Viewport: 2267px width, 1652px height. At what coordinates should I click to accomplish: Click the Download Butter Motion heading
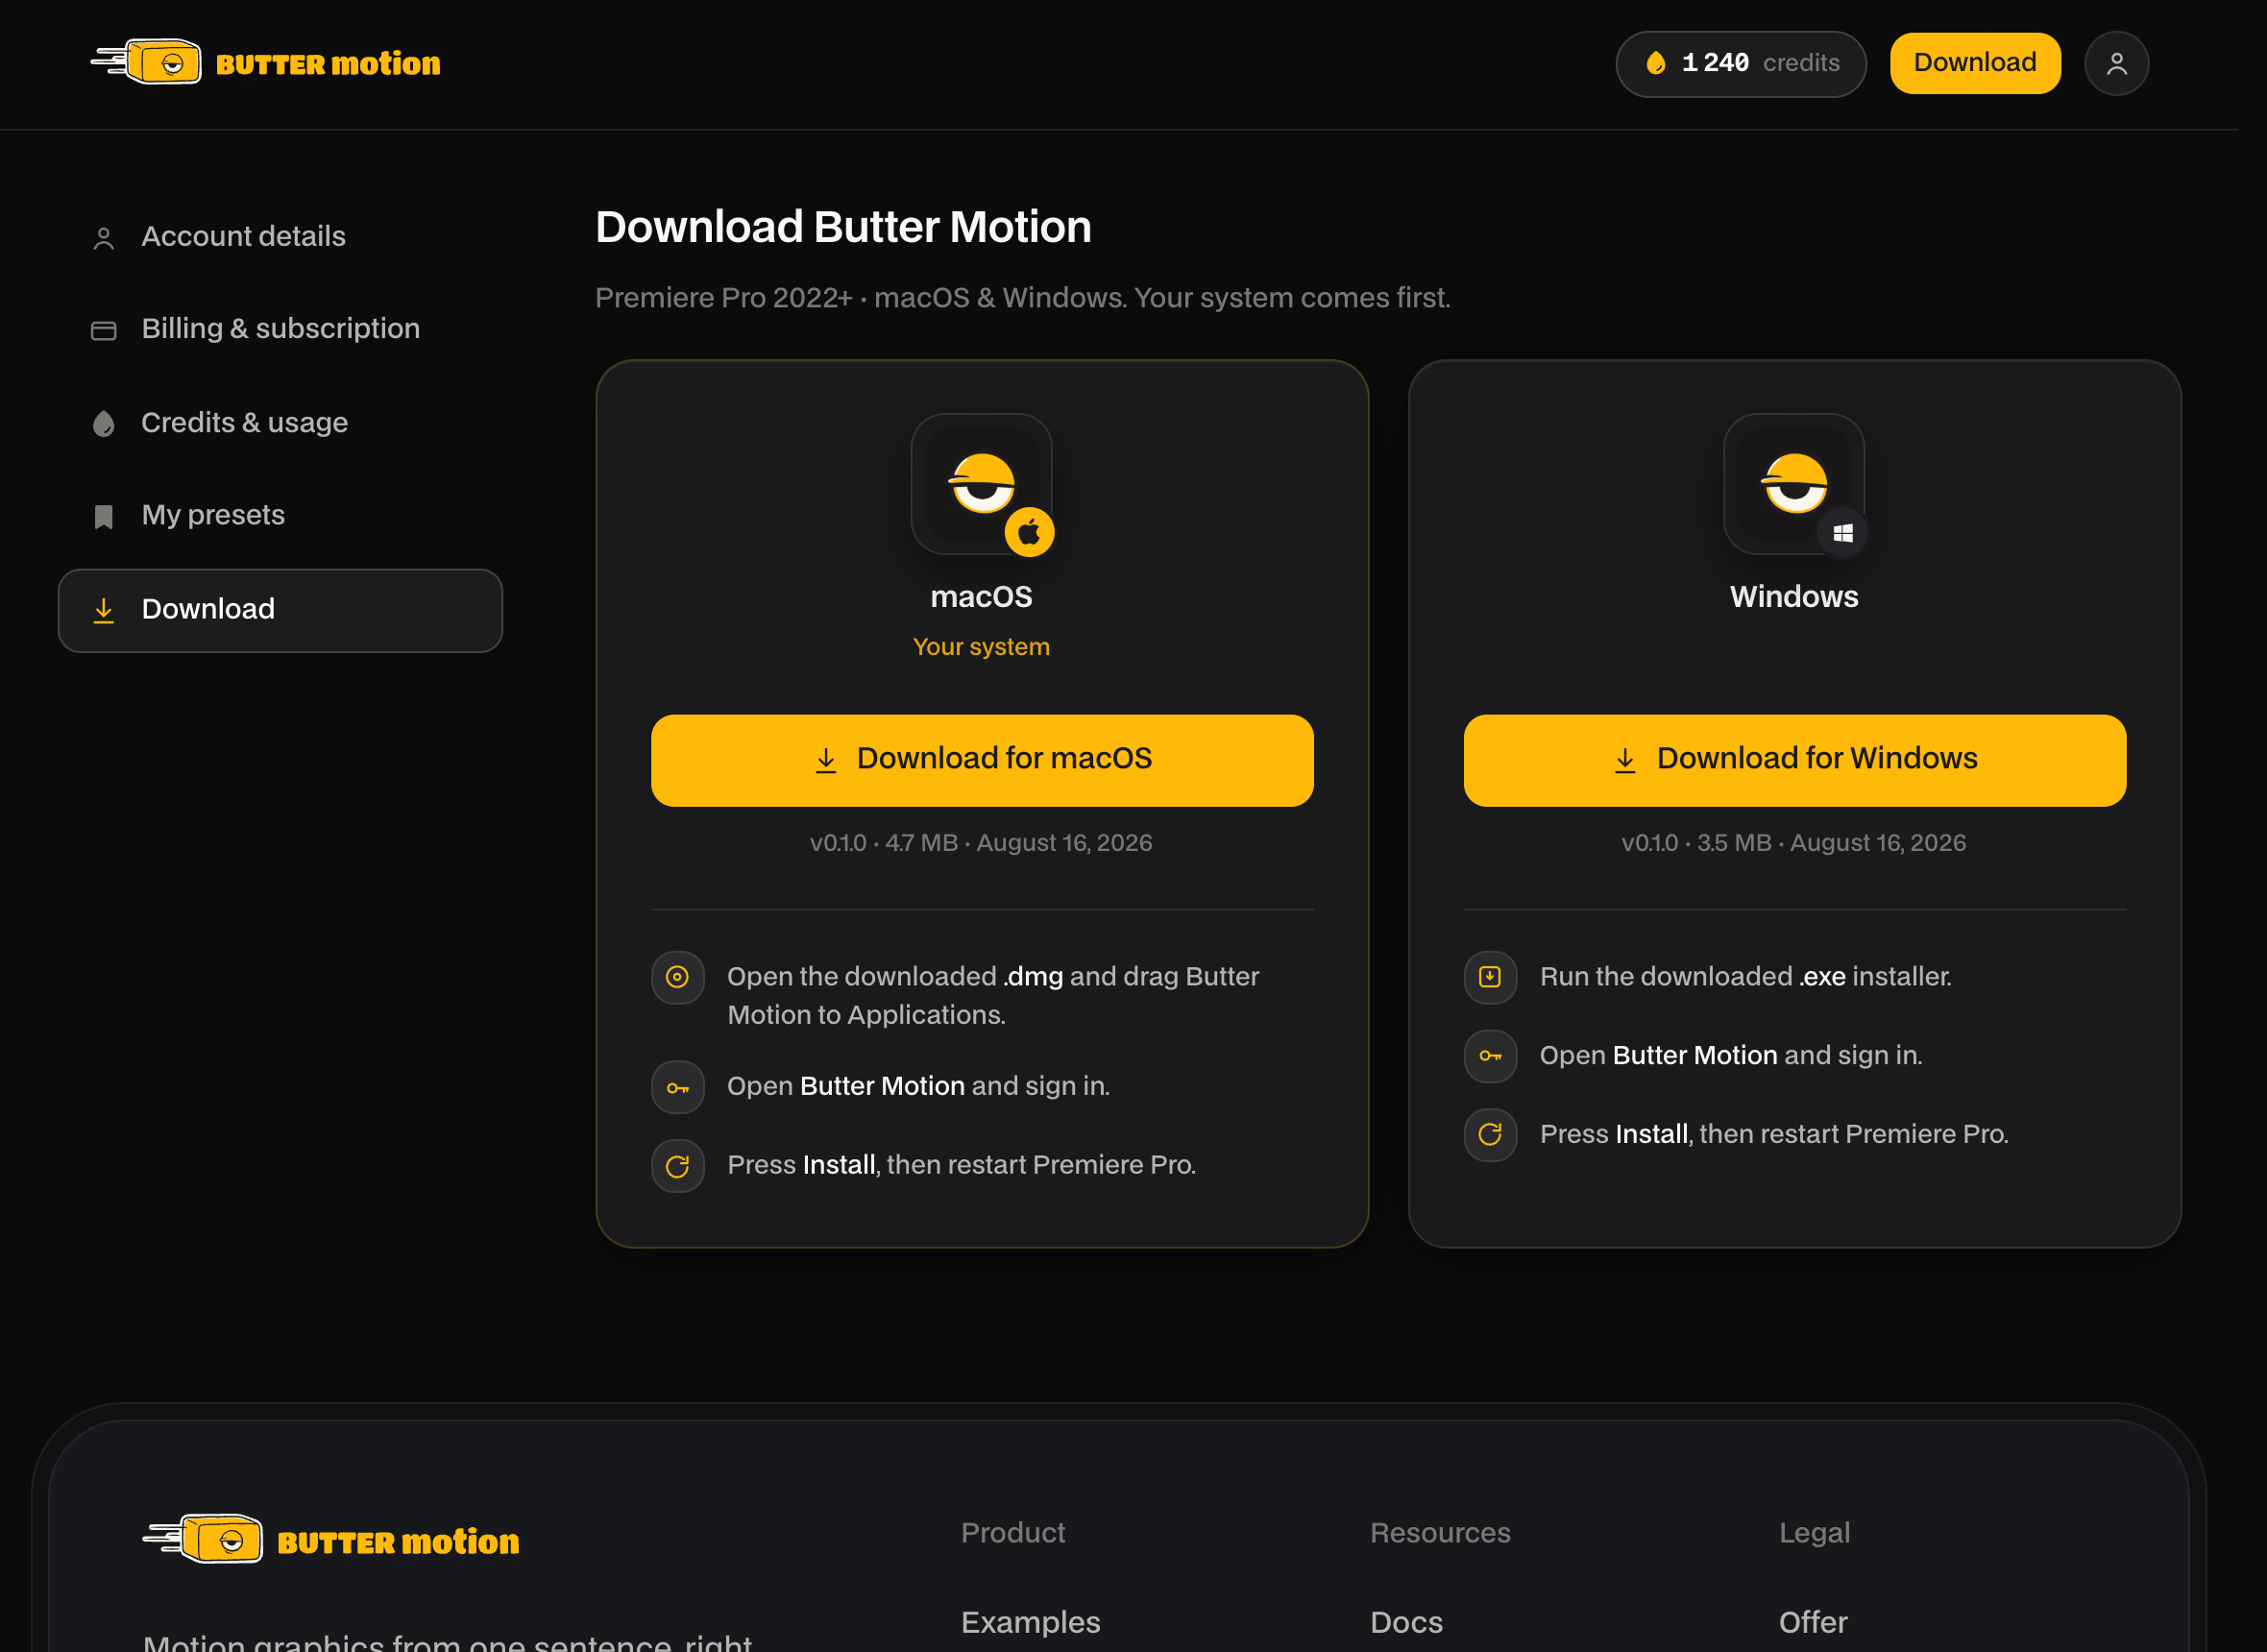pyautogui.click(x=843, y=227)
